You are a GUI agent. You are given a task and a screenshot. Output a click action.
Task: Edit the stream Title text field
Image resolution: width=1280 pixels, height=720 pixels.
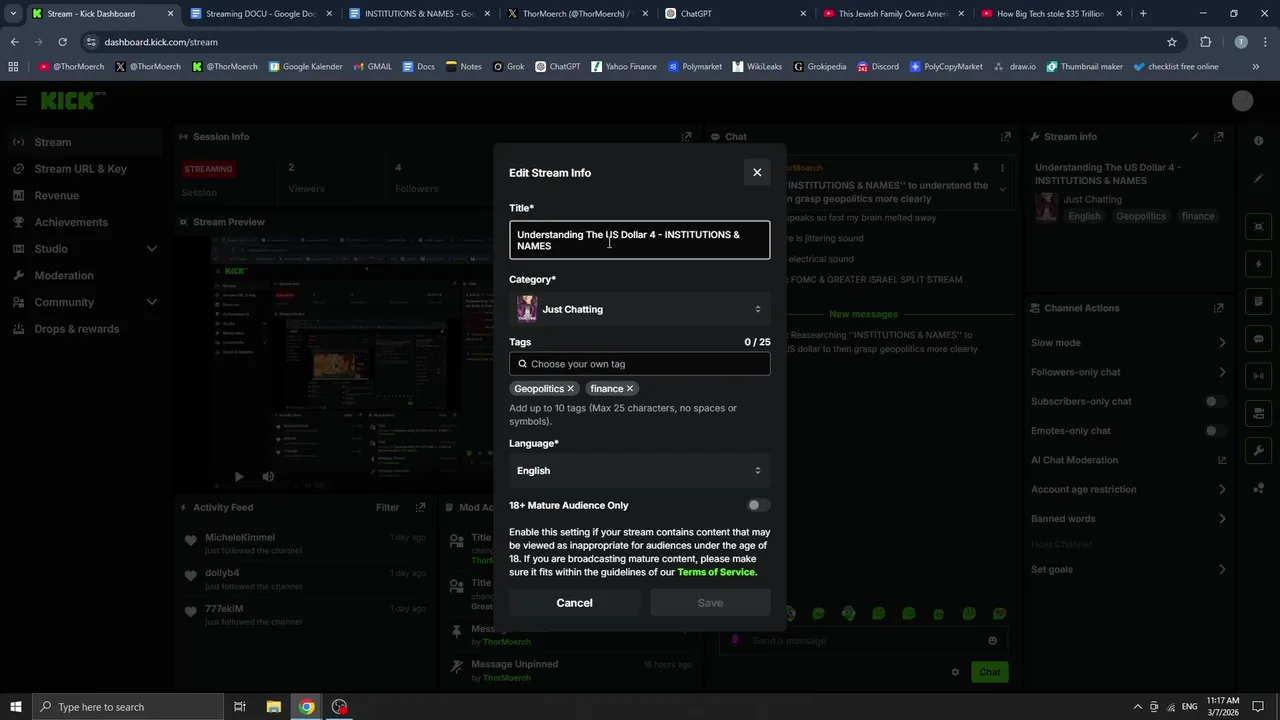pos(640,240)
